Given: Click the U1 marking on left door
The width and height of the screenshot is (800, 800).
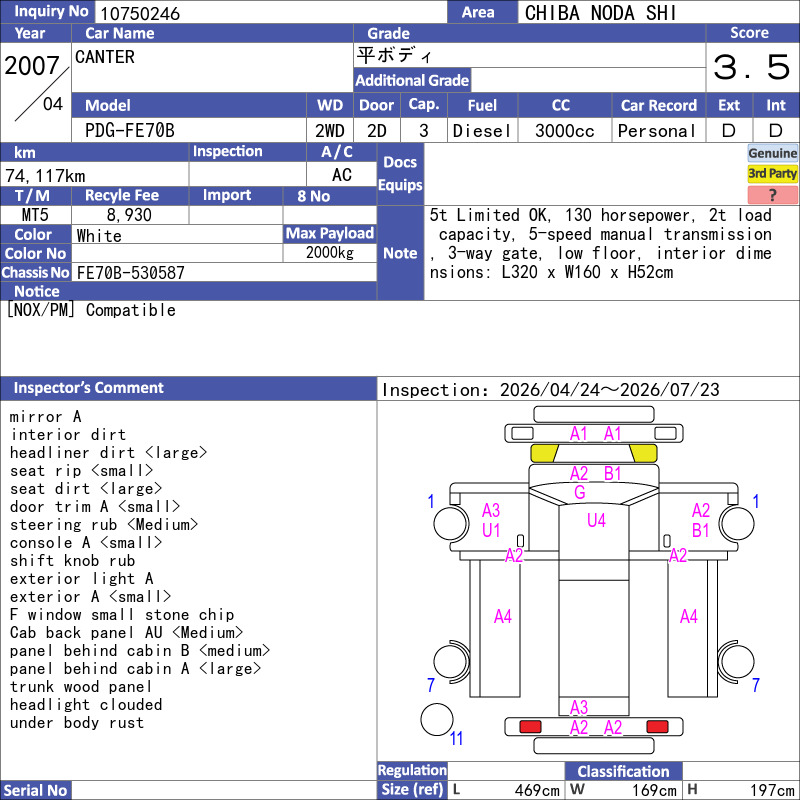Looking at the screenshot, I should [491, 531].
